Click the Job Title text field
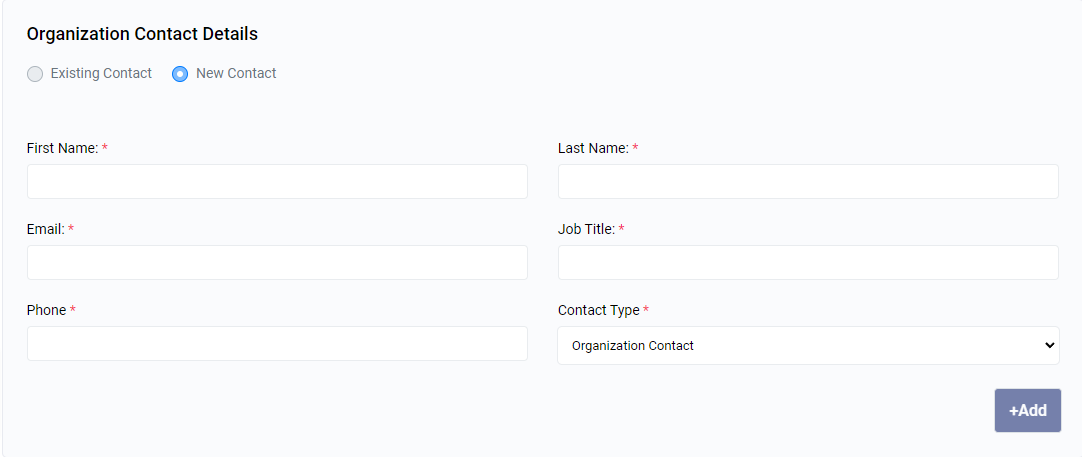This screenshot has width=1082, height=457. tap(808, 263)
